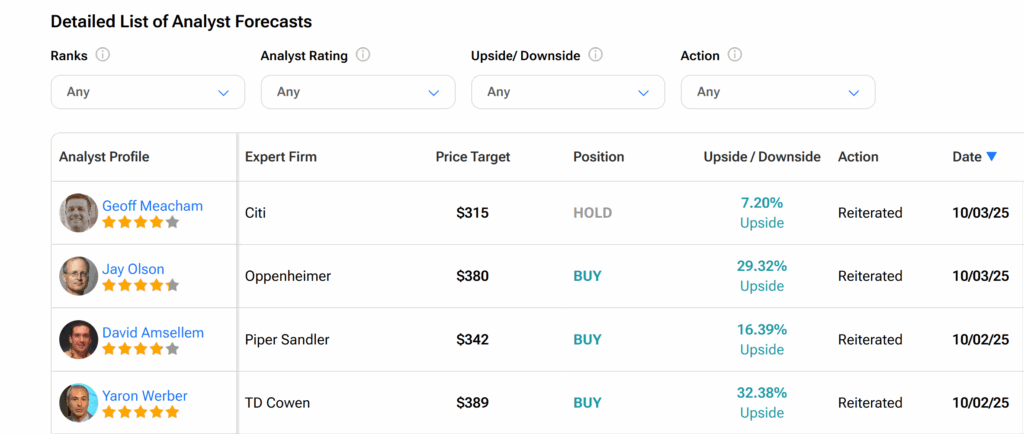
Task: Click the info icon beside Action filter
Action: pos(735,55)
